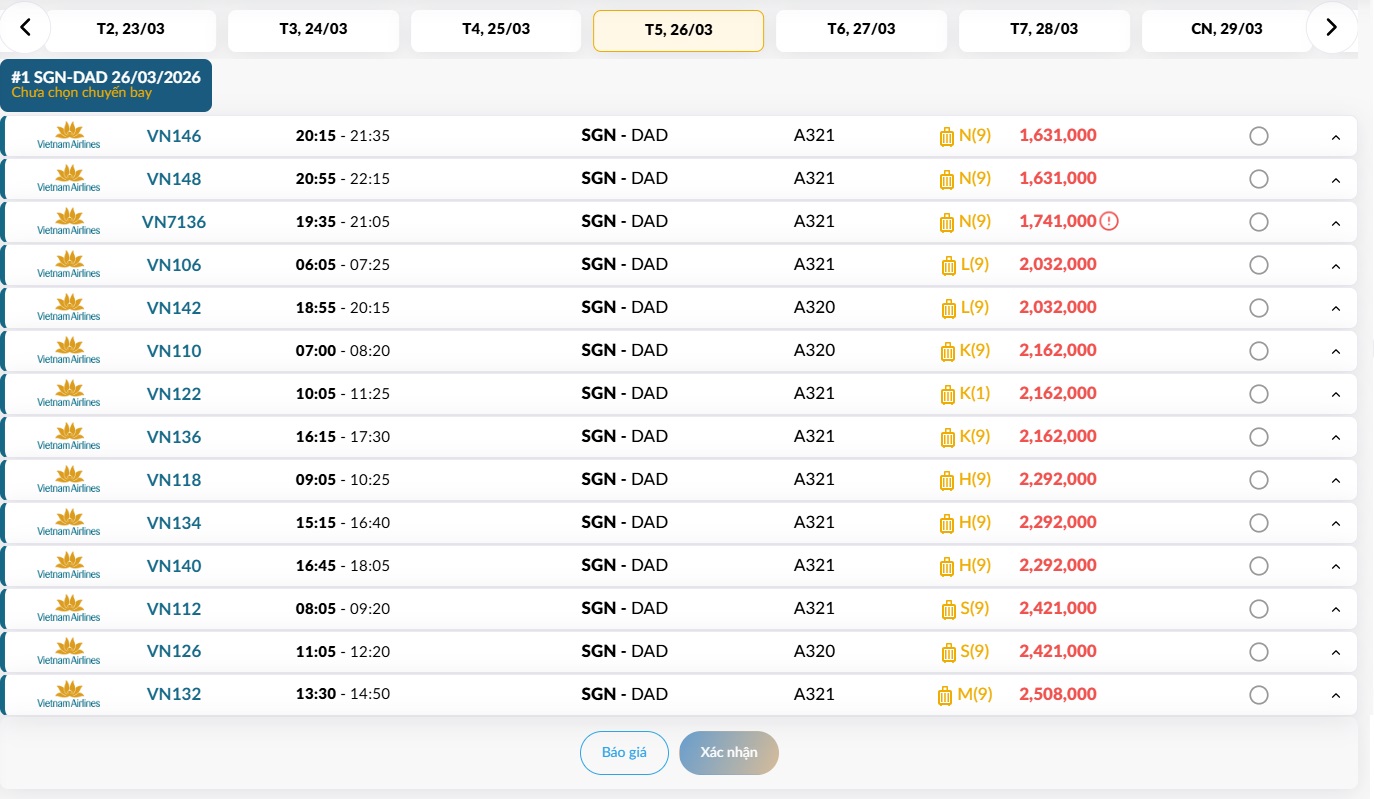Choose flight VN110 using its radio button
Viewport: 1374px width, 799px height.
pos(1259,351)
